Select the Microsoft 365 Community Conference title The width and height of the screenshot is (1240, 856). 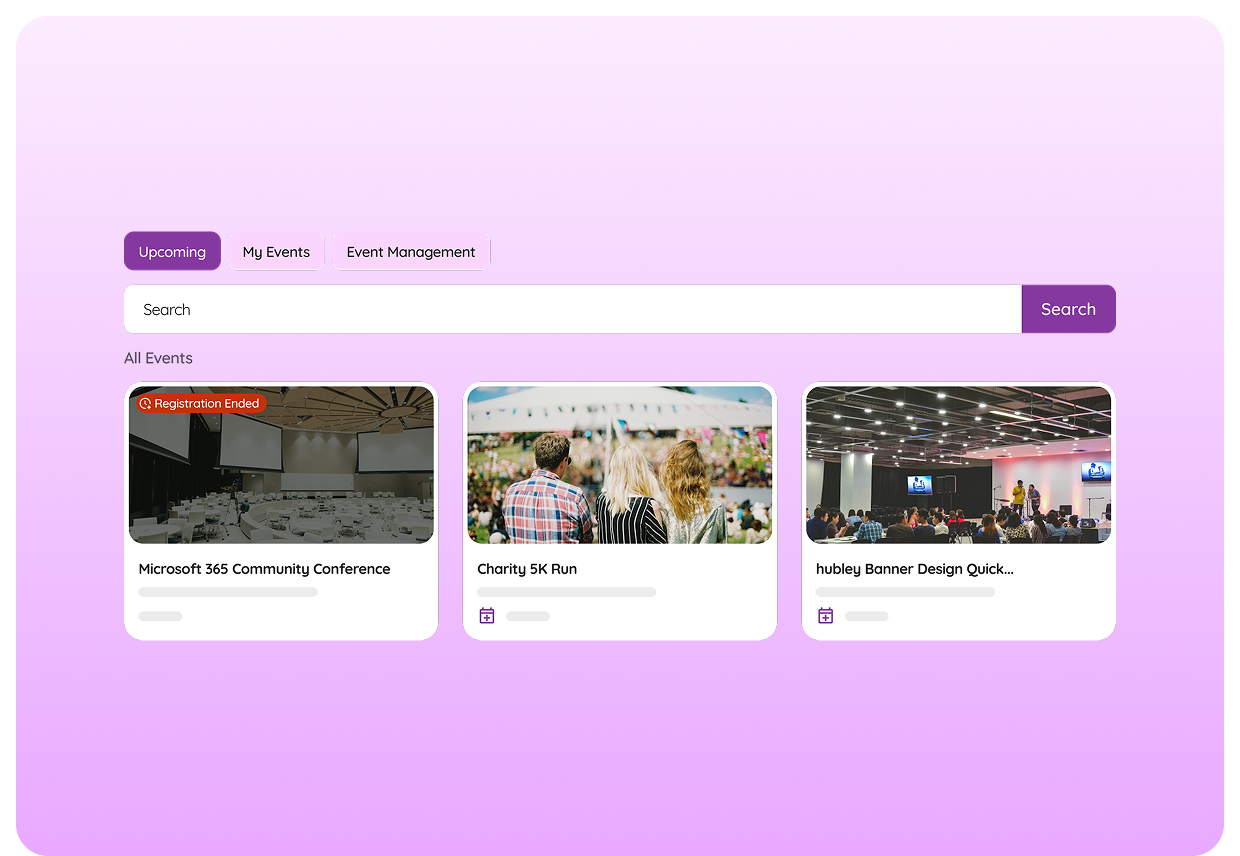tap(264, 569)
